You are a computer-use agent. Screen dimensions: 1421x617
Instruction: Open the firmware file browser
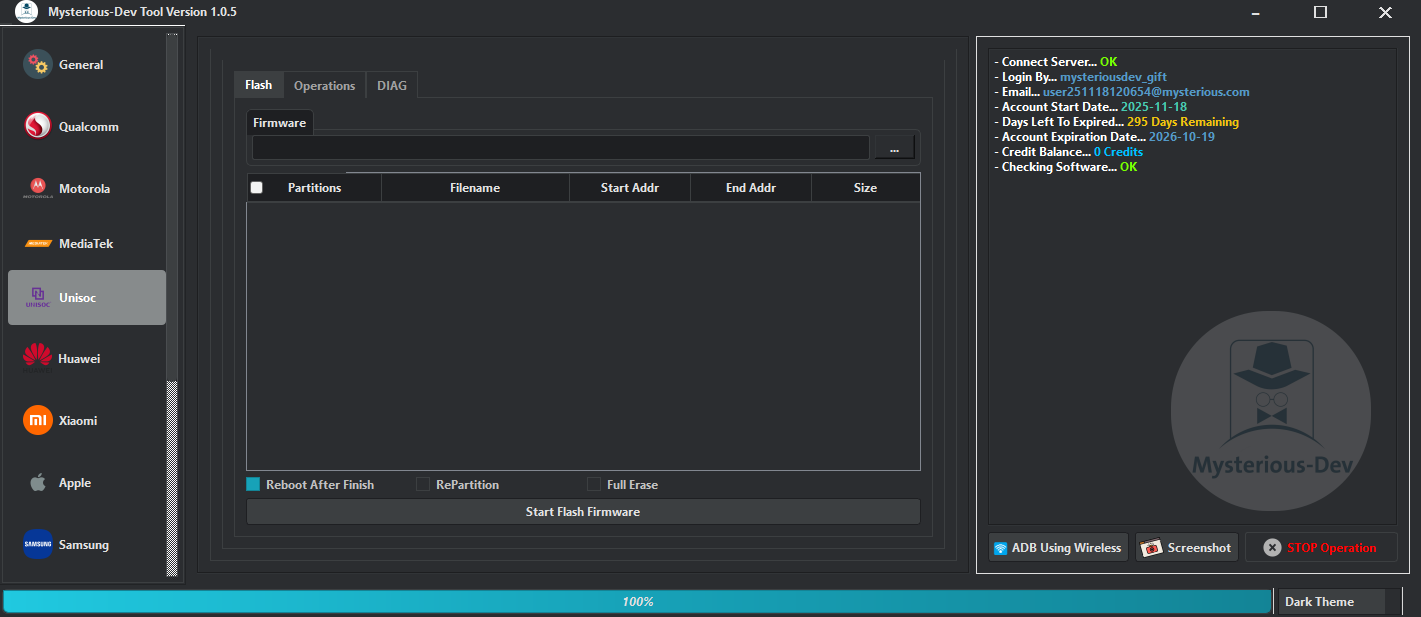[x=893, y=146]
